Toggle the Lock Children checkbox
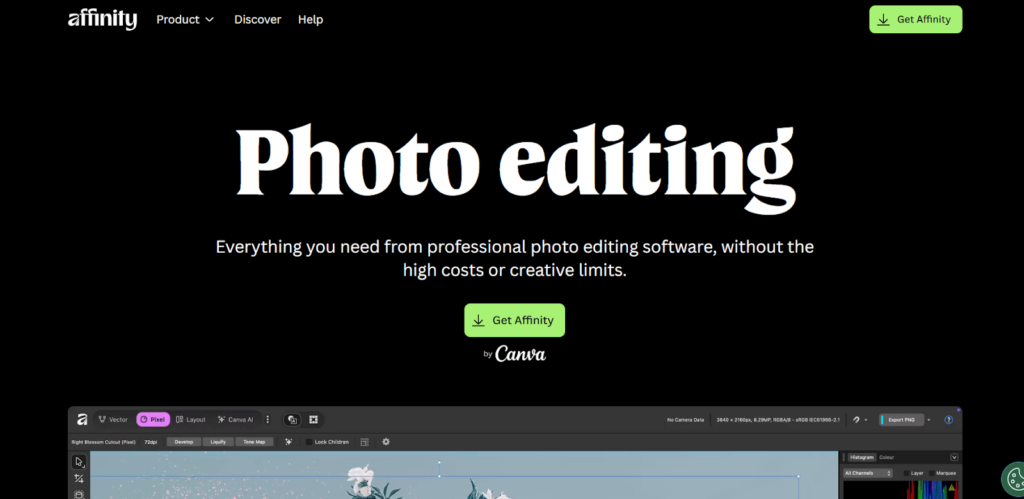Viewport: 1024px width, 499px height. [x=309, y=441]
